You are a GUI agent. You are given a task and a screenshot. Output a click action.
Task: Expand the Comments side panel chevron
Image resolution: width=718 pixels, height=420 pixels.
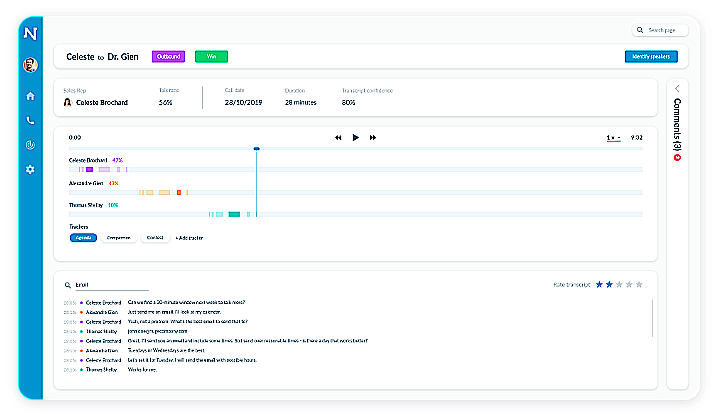coord(677,88)
